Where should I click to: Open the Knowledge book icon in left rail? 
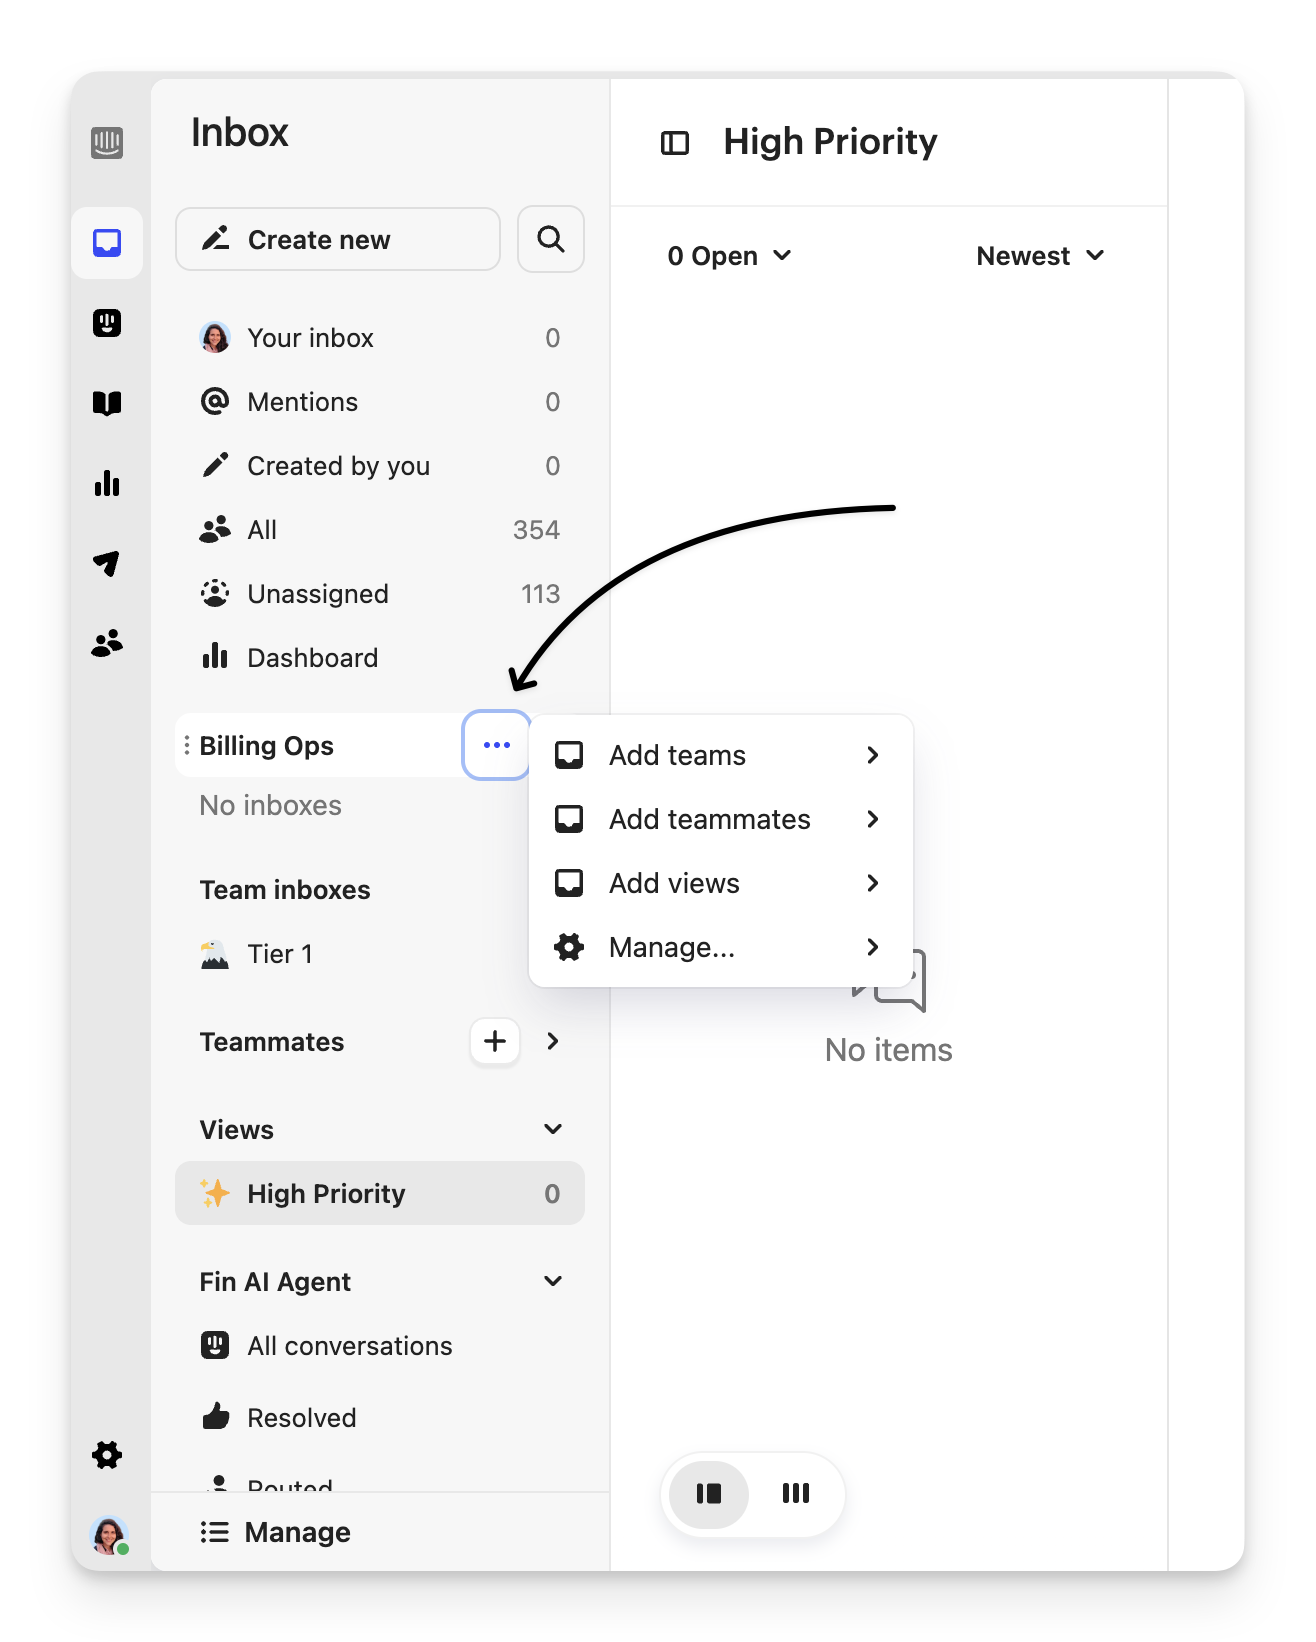click(107, 403)
